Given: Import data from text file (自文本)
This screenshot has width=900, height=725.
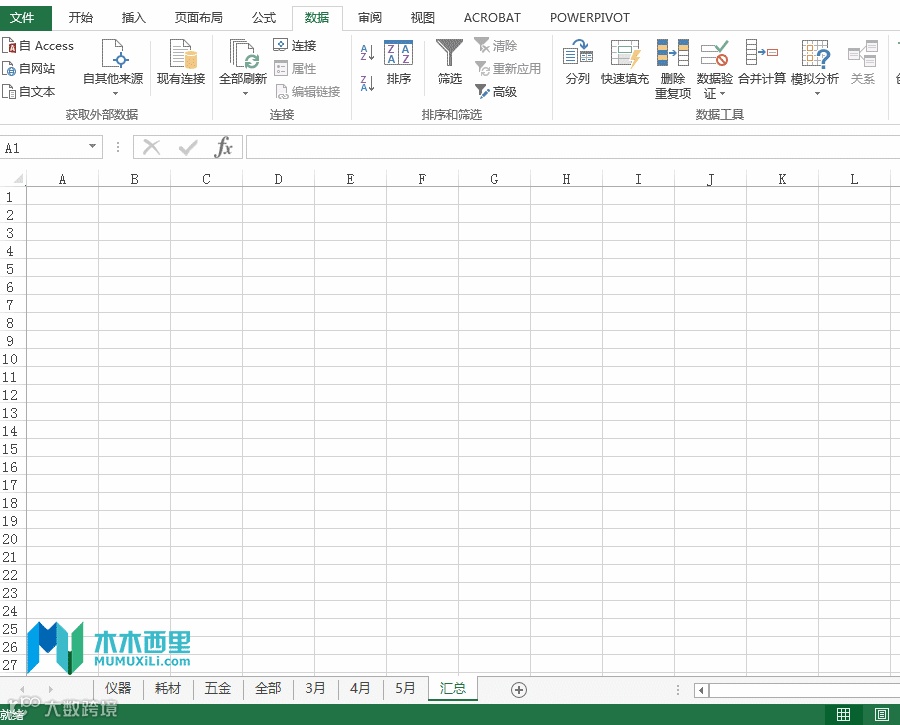Looking at the screenshot, I should coord(29,91).
